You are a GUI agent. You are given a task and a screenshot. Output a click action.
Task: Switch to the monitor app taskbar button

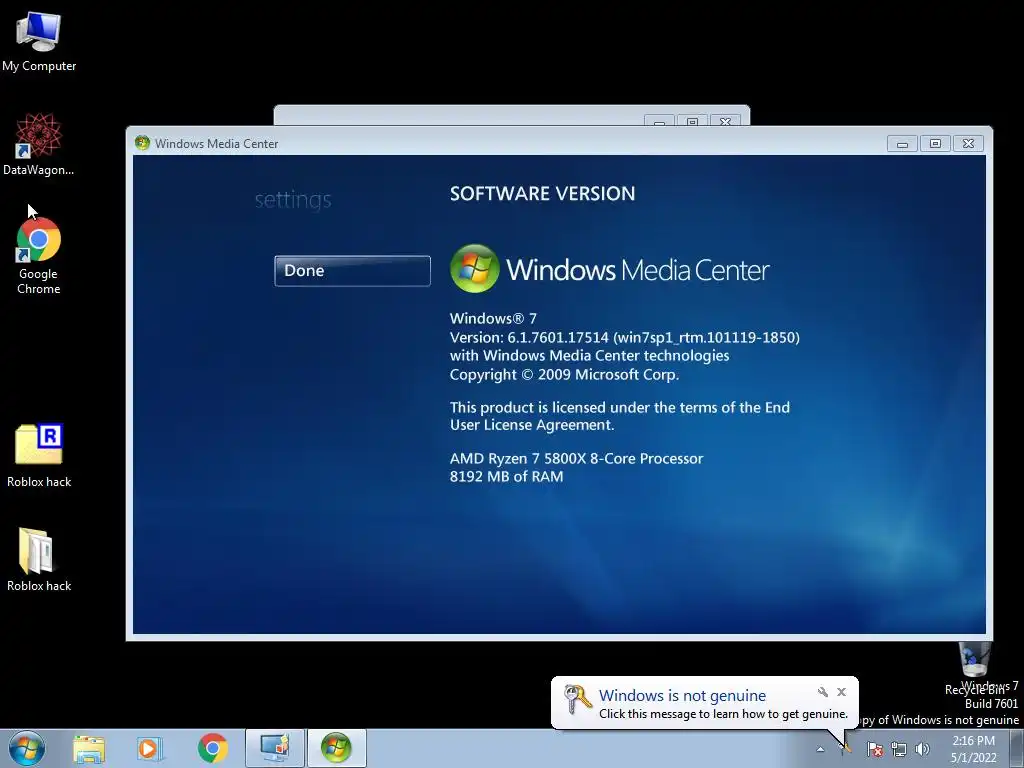pyautogui.click(x=275, y=748)
